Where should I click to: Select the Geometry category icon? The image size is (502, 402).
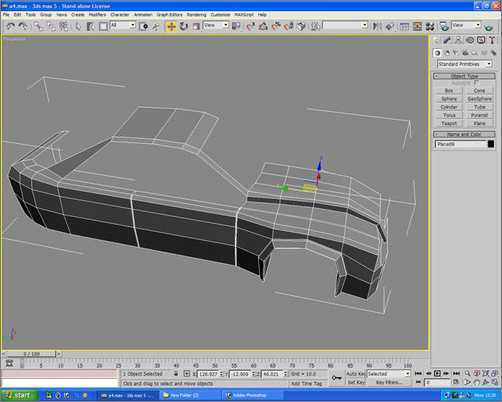coord(438,53)
